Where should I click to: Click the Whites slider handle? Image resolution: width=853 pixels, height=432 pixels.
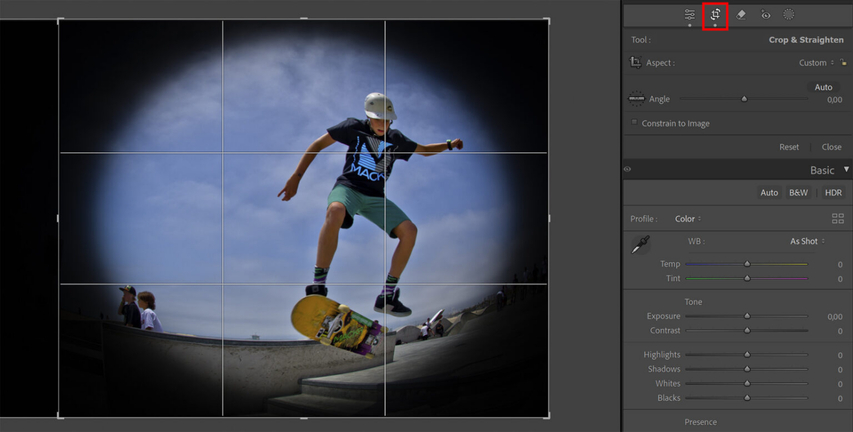747,384
